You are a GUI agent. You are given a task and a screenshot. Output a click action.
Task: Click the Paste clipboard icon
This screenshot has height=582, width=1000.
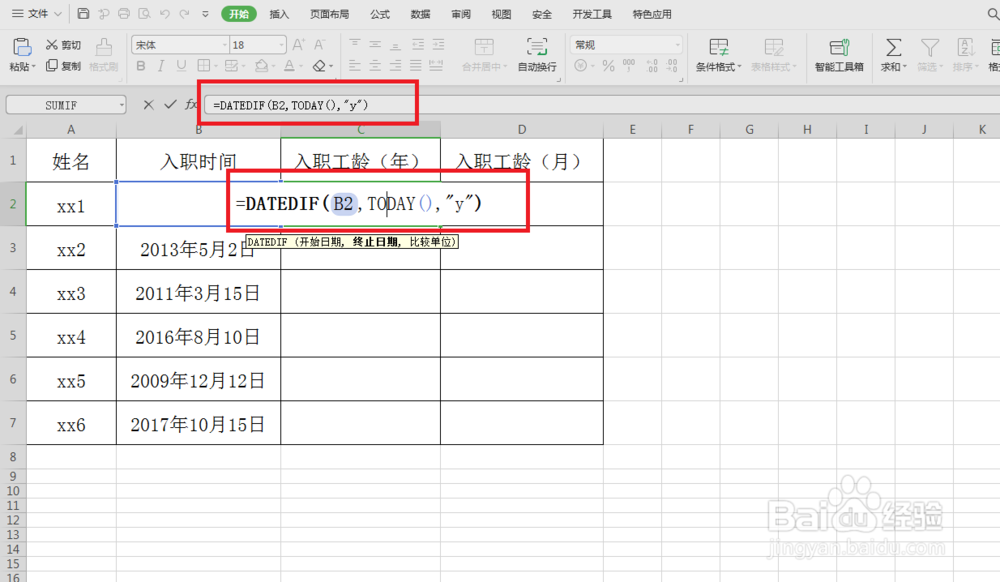[22, 47]
